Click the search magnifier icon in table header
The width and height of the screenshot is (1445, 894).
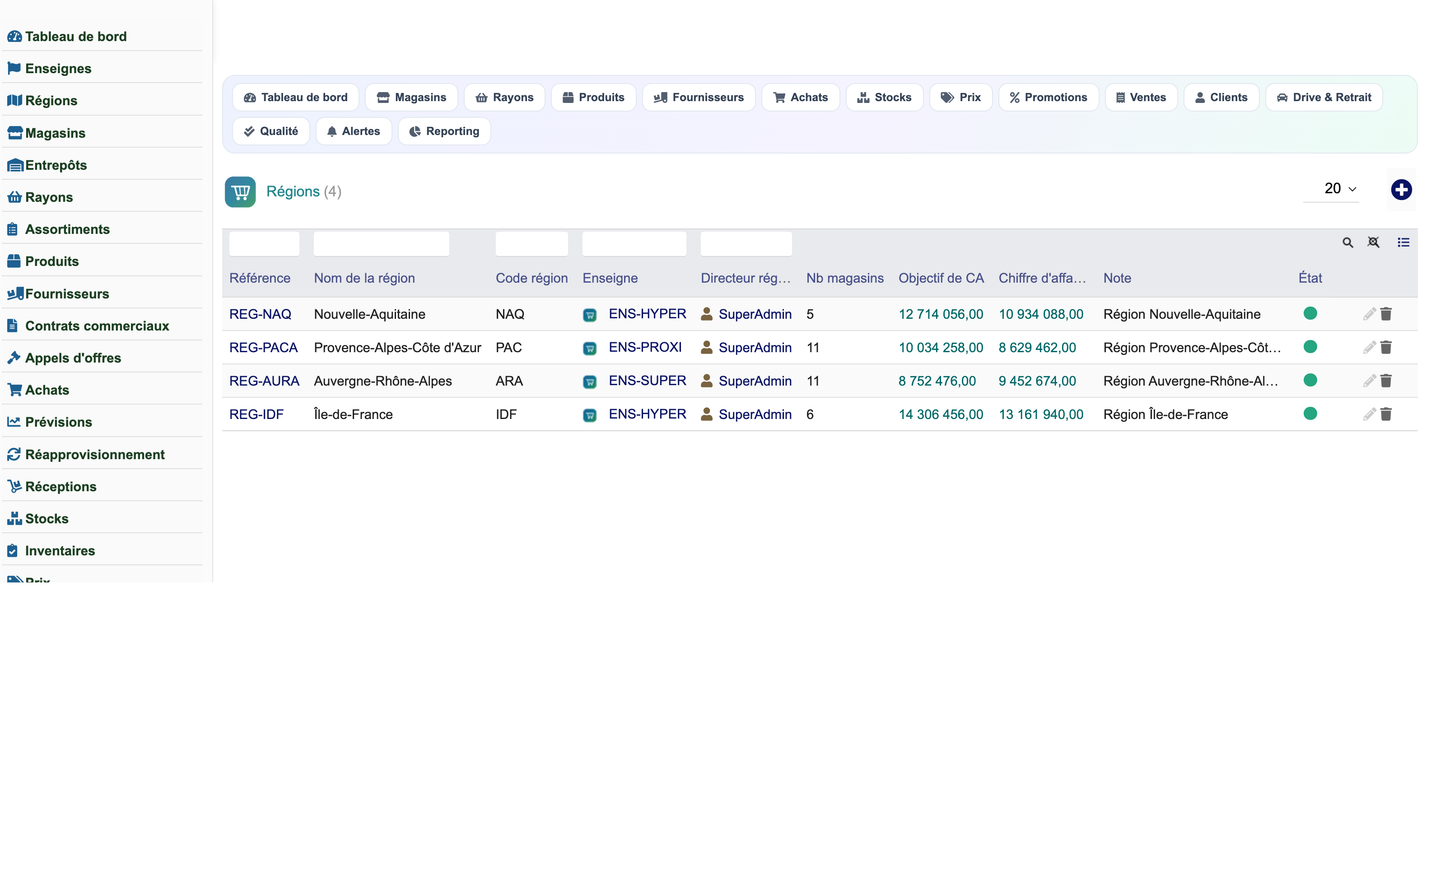tap(1348, 243)
